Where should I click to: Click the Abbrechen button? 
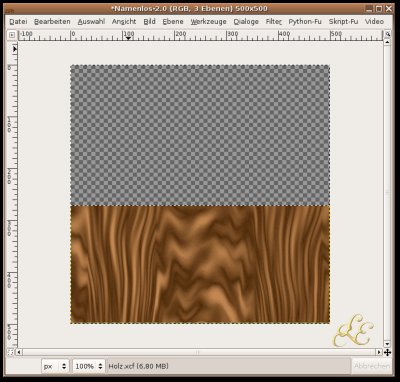tap(372, 366)
